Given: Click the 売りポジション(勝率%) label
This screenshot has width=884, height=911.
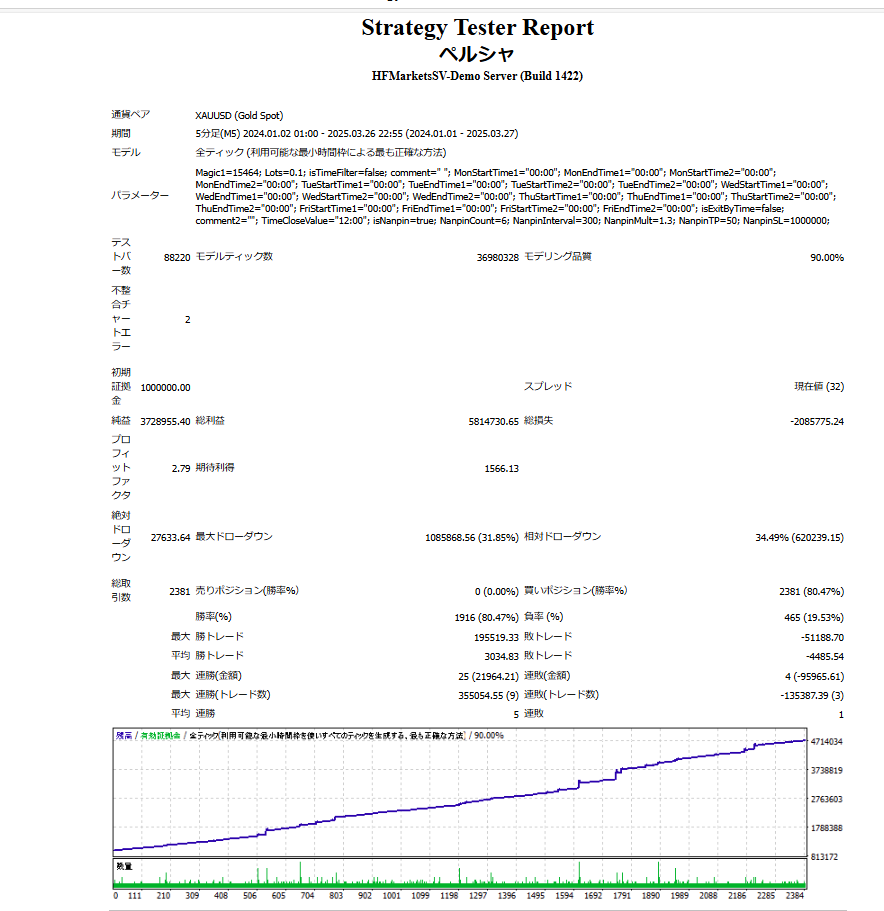Looking at the screenshot, I should pos(247,590).
